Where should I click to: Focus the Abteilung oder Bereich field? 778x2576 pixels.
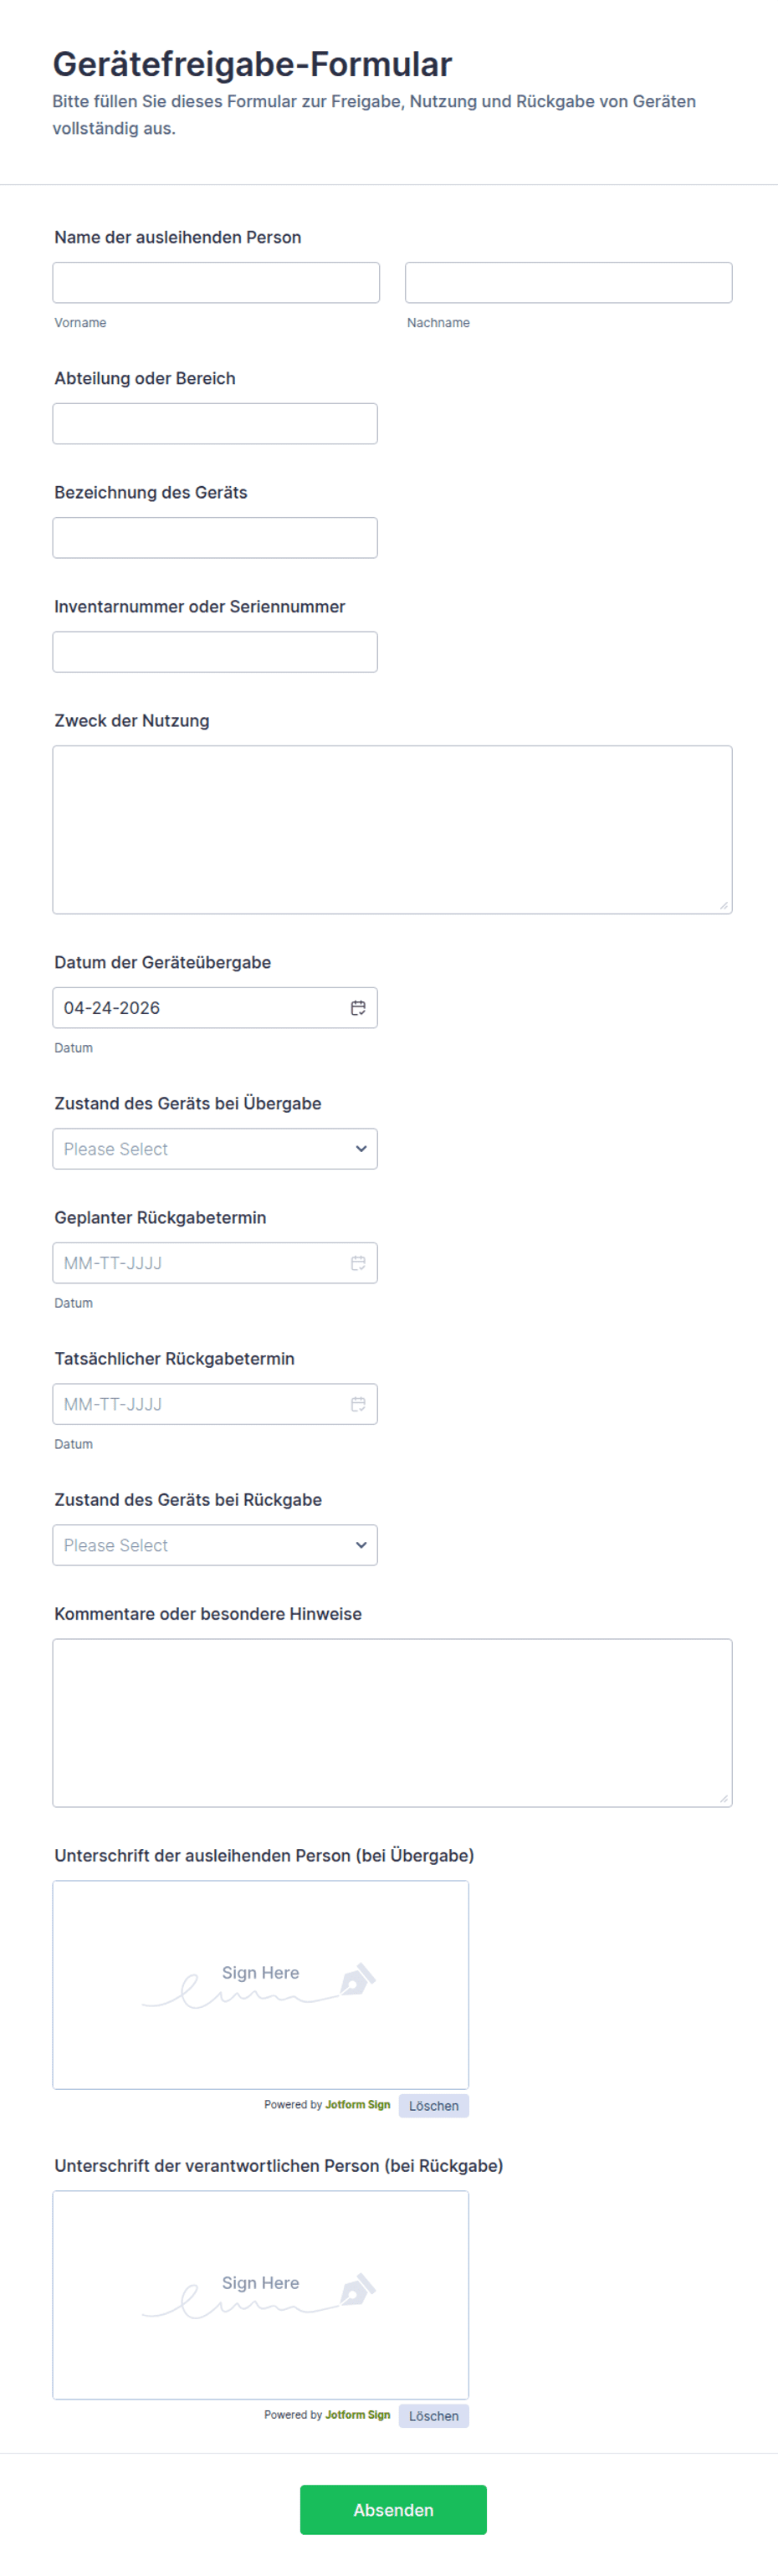coord(215,424)
